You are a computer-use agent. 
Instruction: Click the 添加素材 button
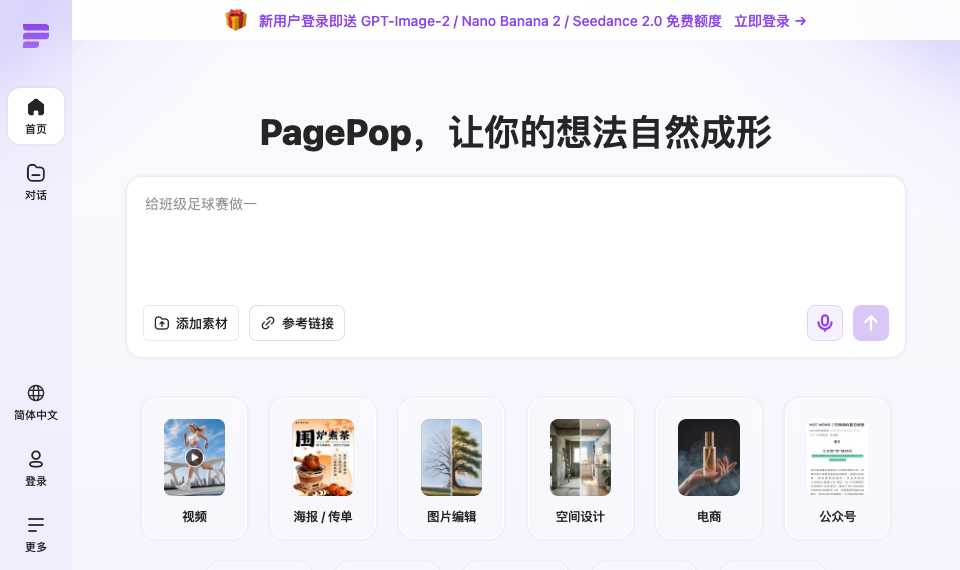191,323
